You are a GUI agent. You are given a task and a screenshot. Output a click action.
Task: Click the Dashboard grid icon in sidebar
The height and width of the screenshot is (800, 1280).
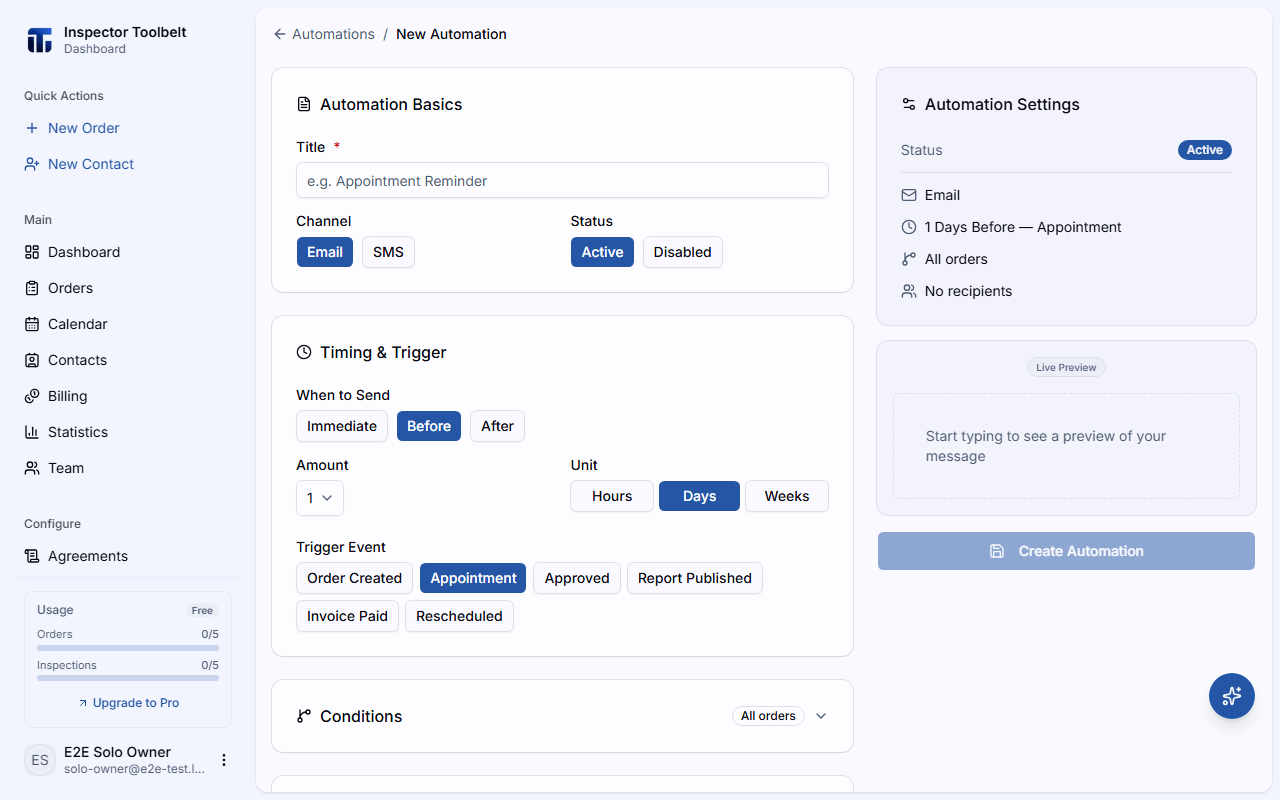[32, 252]
